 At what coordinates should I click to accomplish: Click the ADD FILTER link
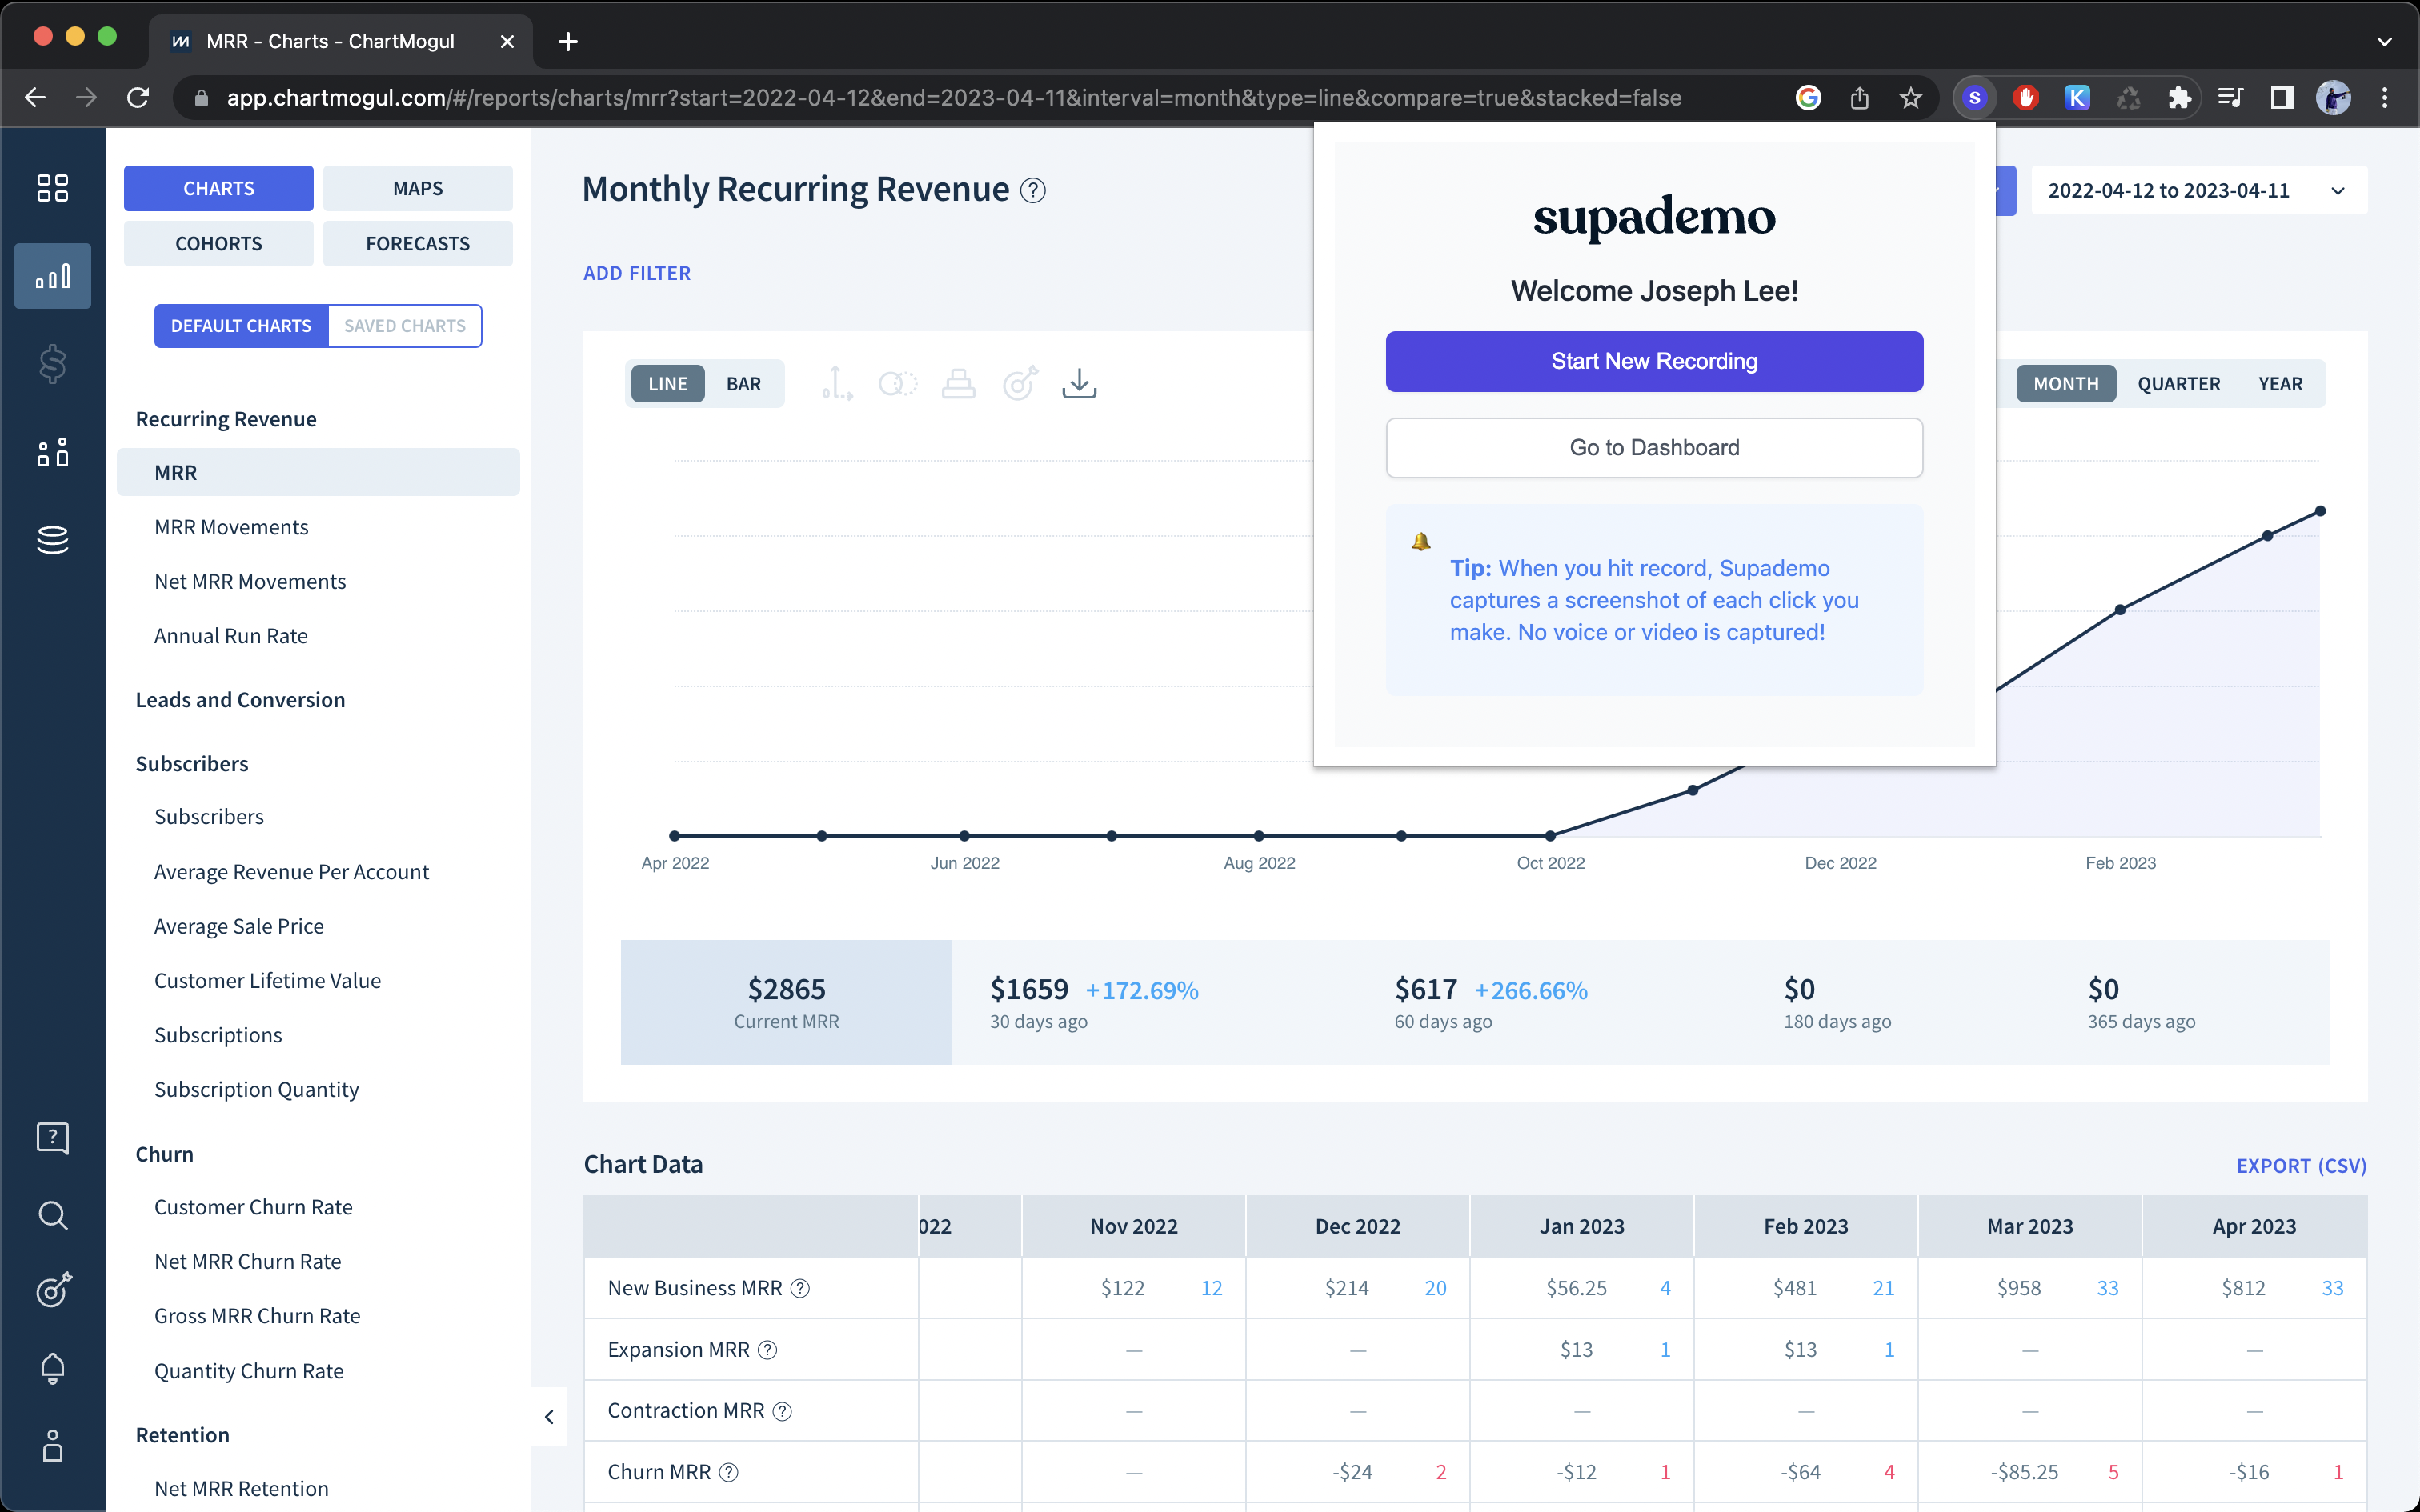(x=637, y=273)
